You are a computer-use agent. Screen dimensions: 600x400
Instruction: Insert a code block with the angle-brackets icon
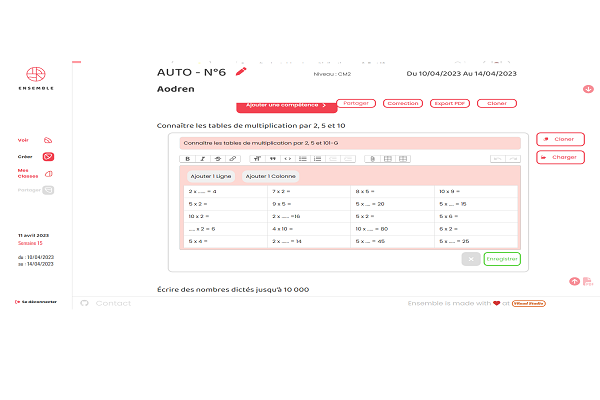pos(287,159)
